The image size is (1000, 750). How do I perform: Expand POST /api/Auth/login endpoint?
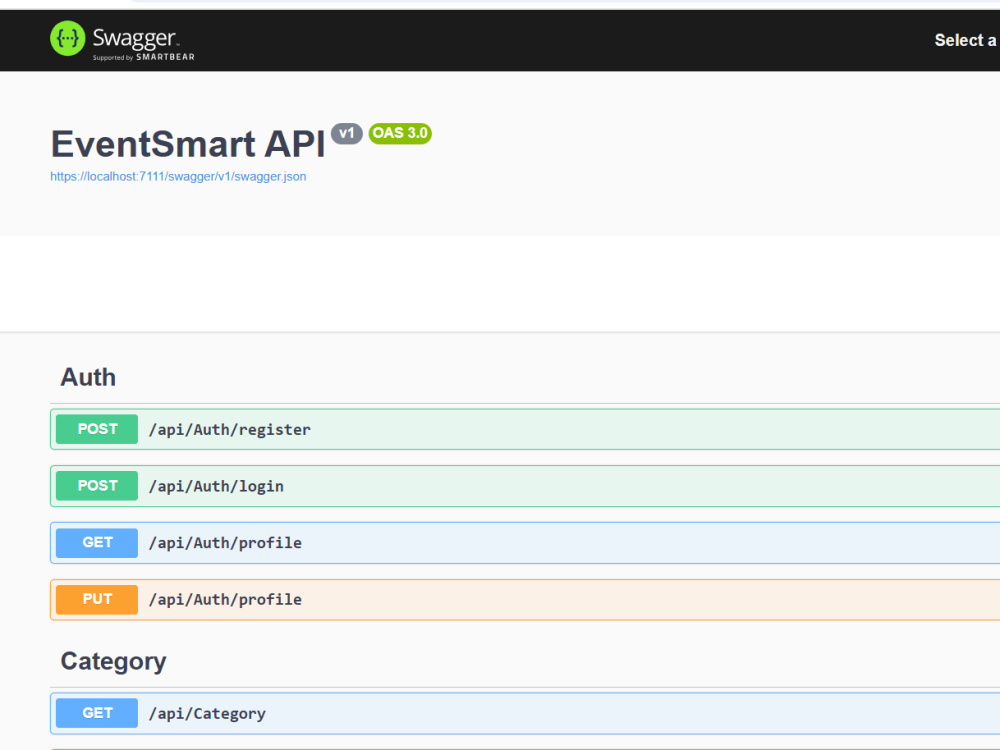pyautogui.click(x=525, y=486)
